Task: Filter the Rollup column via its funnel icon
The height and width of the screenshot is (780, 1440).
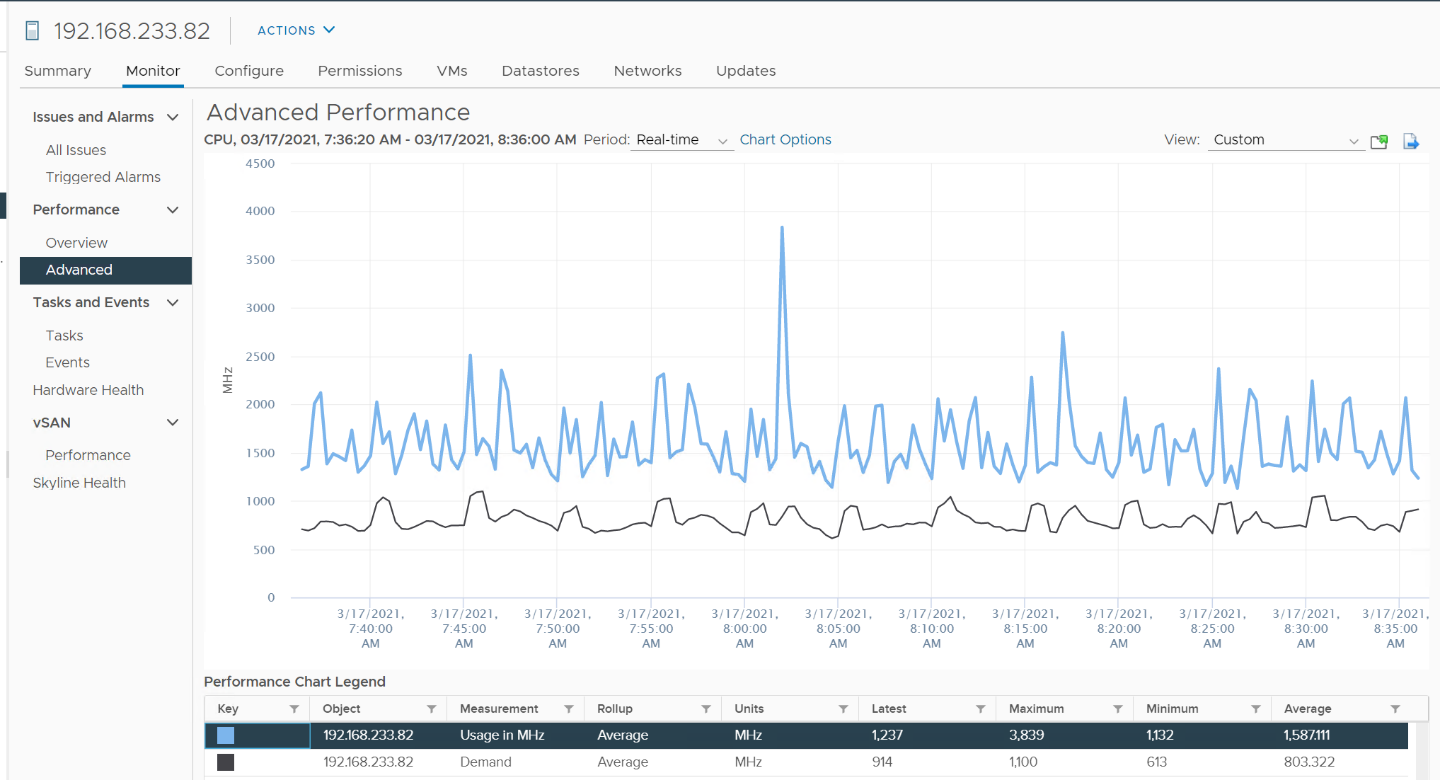Action: click(x=706, y=709)
